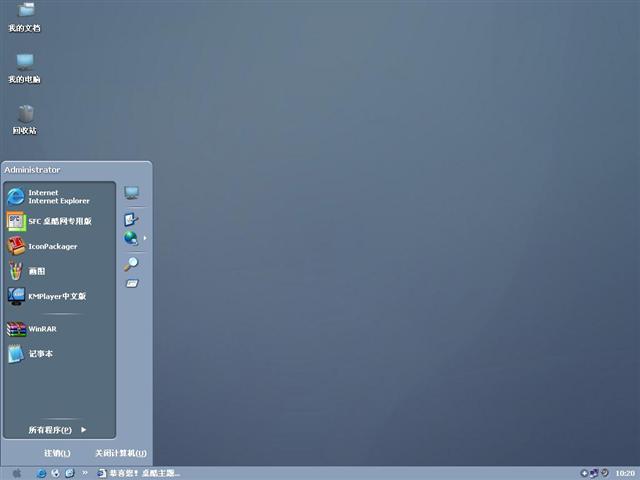Open the 回收站 recycle bin icon

pyautogui.click(x=24, y=120)
